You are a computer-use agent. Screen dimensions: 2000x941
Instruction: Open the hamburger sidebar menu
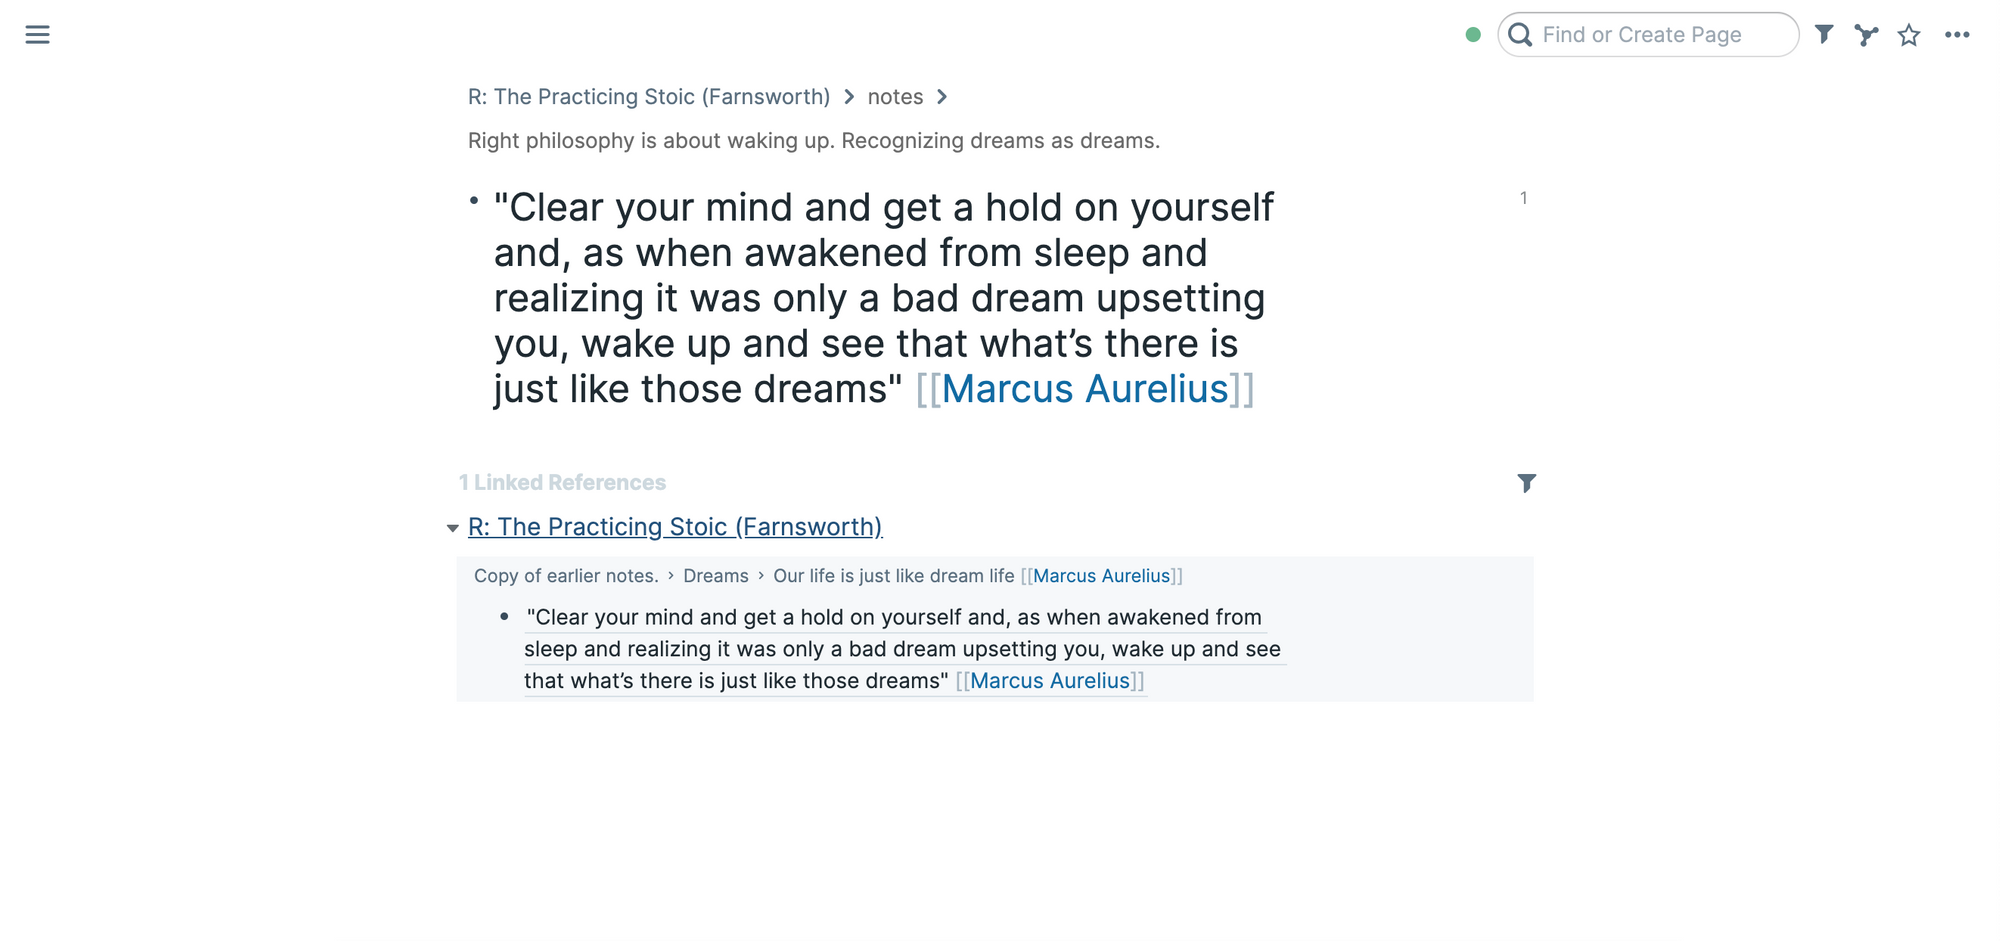[37, 35]
